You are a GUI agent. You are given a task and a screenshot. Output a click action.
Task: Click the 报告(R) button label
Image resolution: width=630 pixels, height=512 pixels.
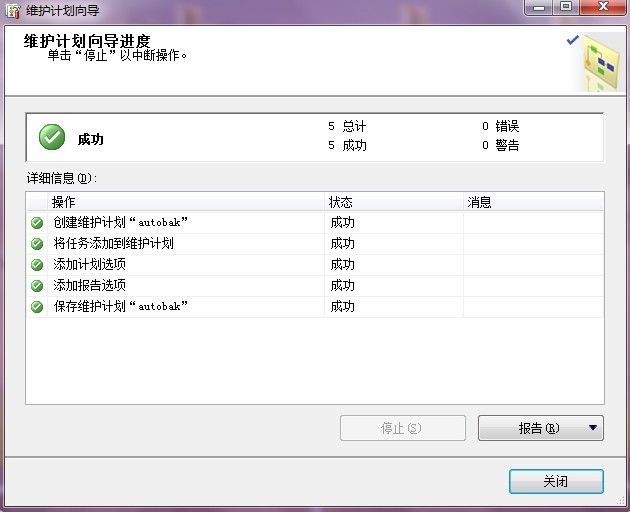pyautogui.click(x=538, y=428)
